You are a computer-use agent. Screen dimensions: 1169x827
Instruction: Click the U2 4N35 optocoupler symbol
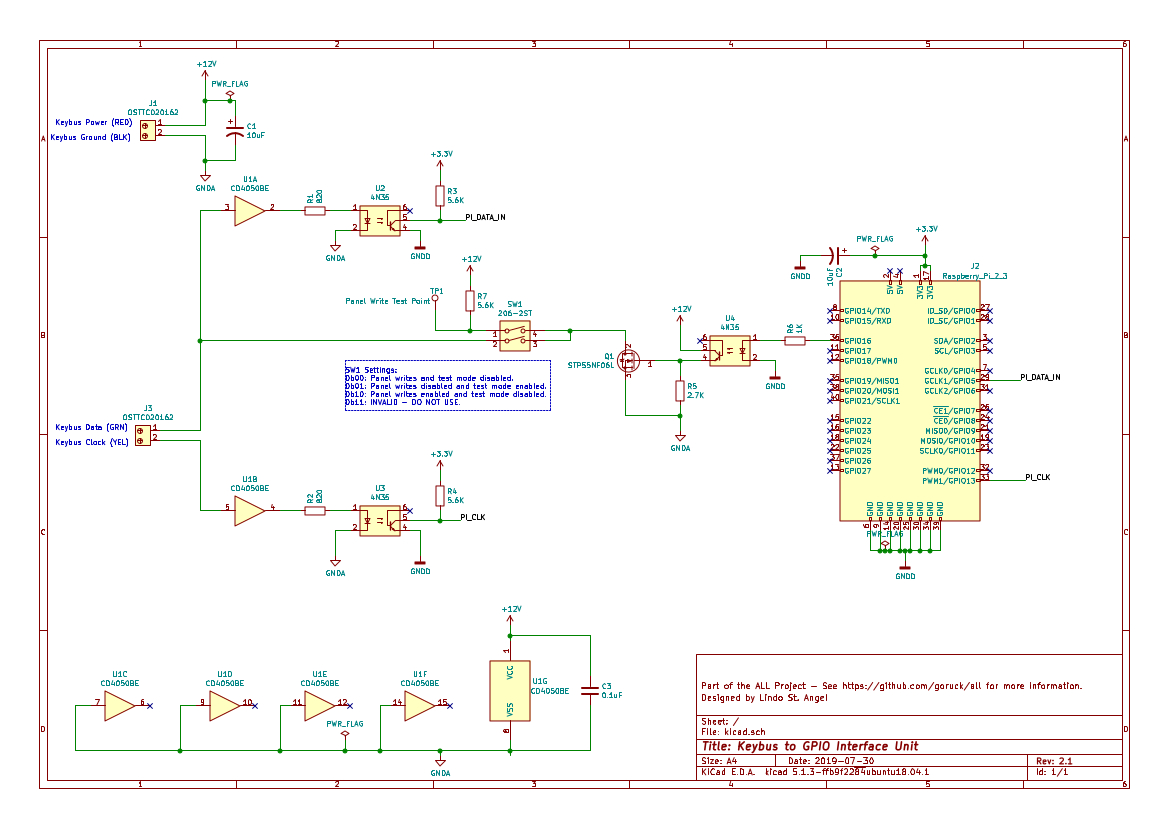(x=379, y=221)
